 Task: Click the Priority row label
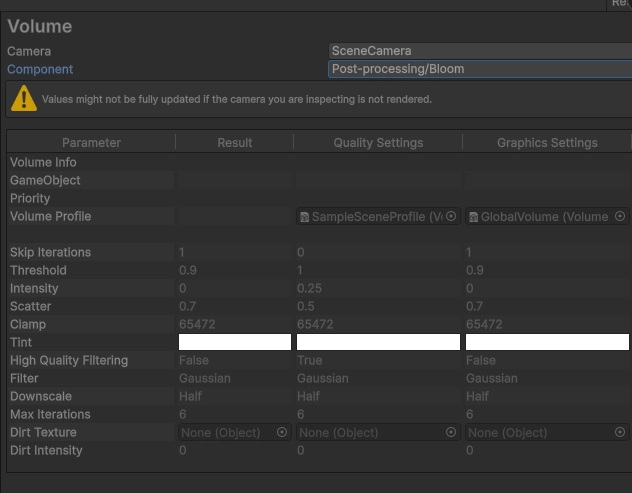30,198
